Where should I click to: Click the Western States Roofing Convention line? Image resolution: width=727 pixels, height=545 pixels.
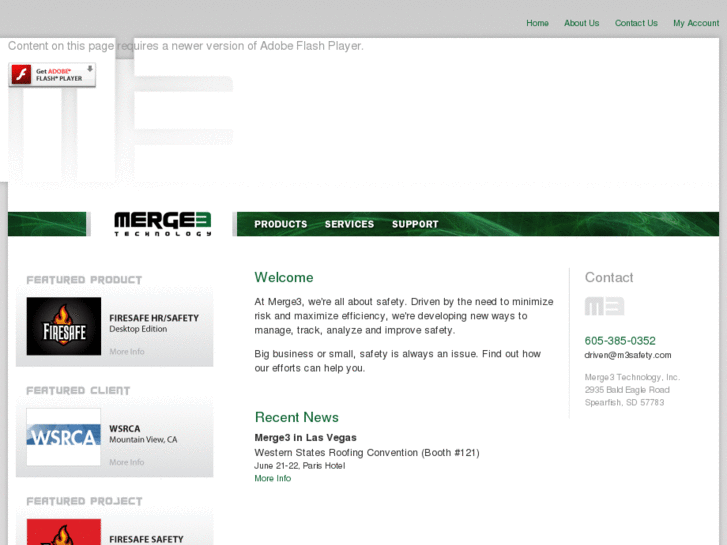pos(367,453)
